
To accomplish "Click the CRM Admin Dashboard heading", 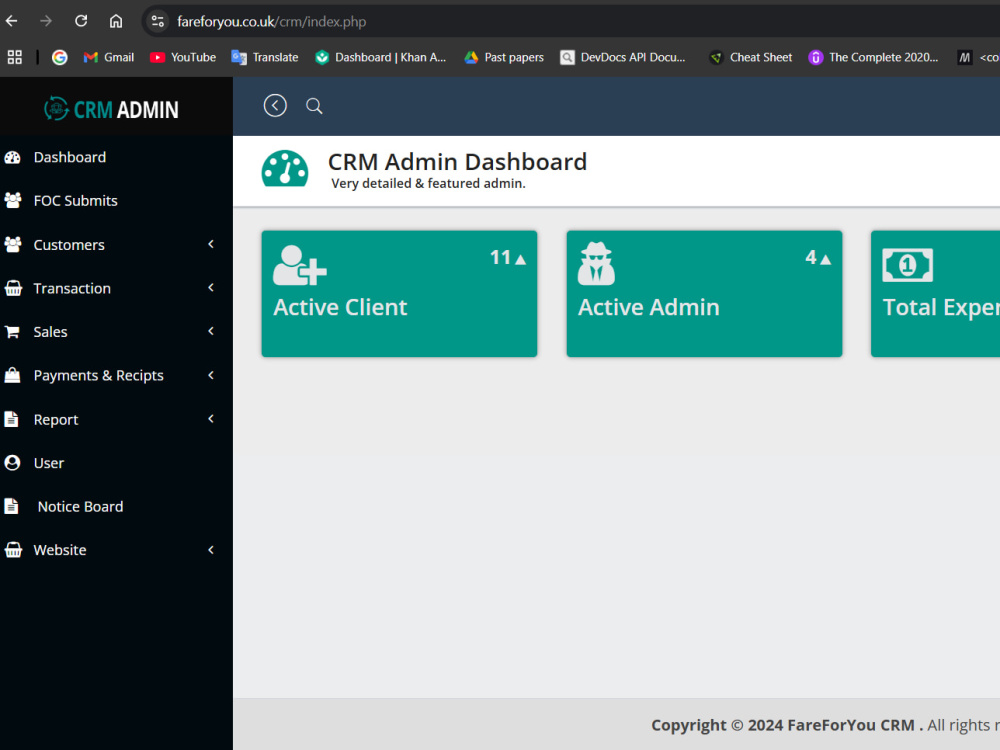I will tap(457, 162).
